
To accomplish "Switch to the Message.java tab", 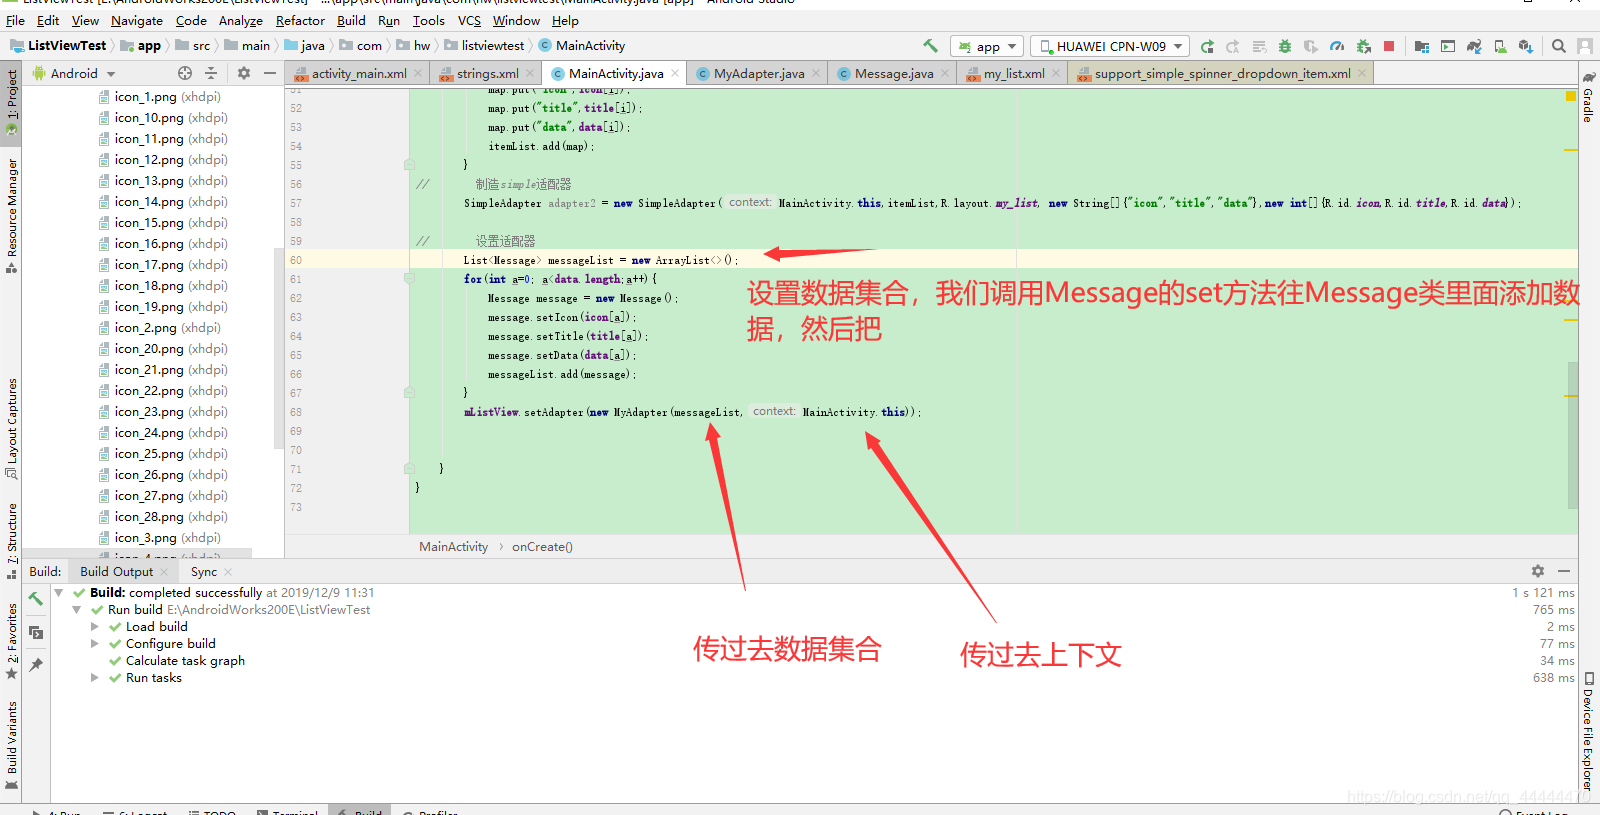I will point(894,73).
